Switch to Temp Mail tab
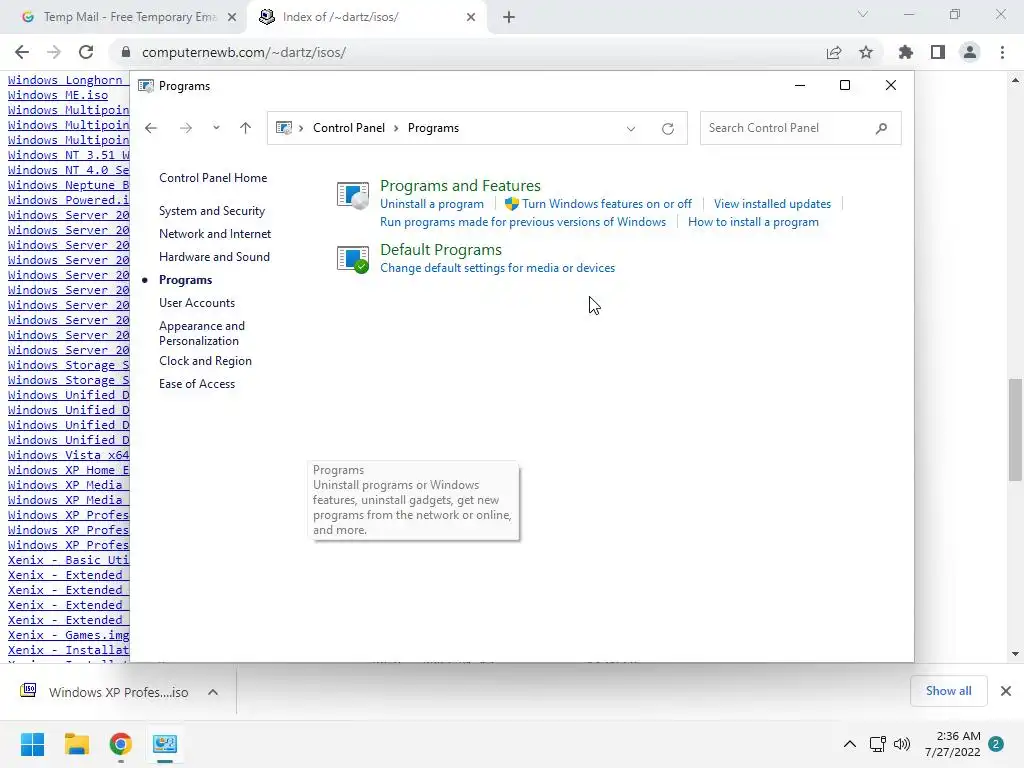 124,18
